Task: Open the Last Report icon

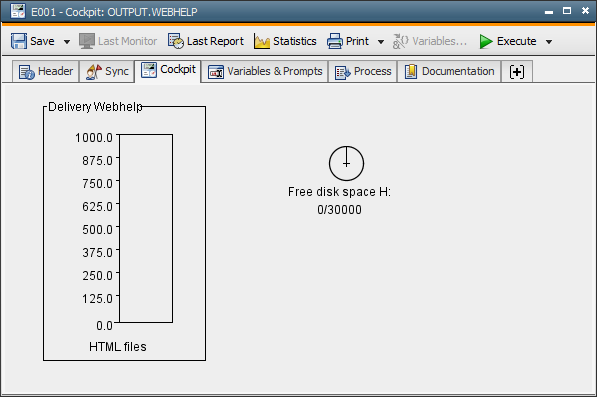Action: (176, 41)
